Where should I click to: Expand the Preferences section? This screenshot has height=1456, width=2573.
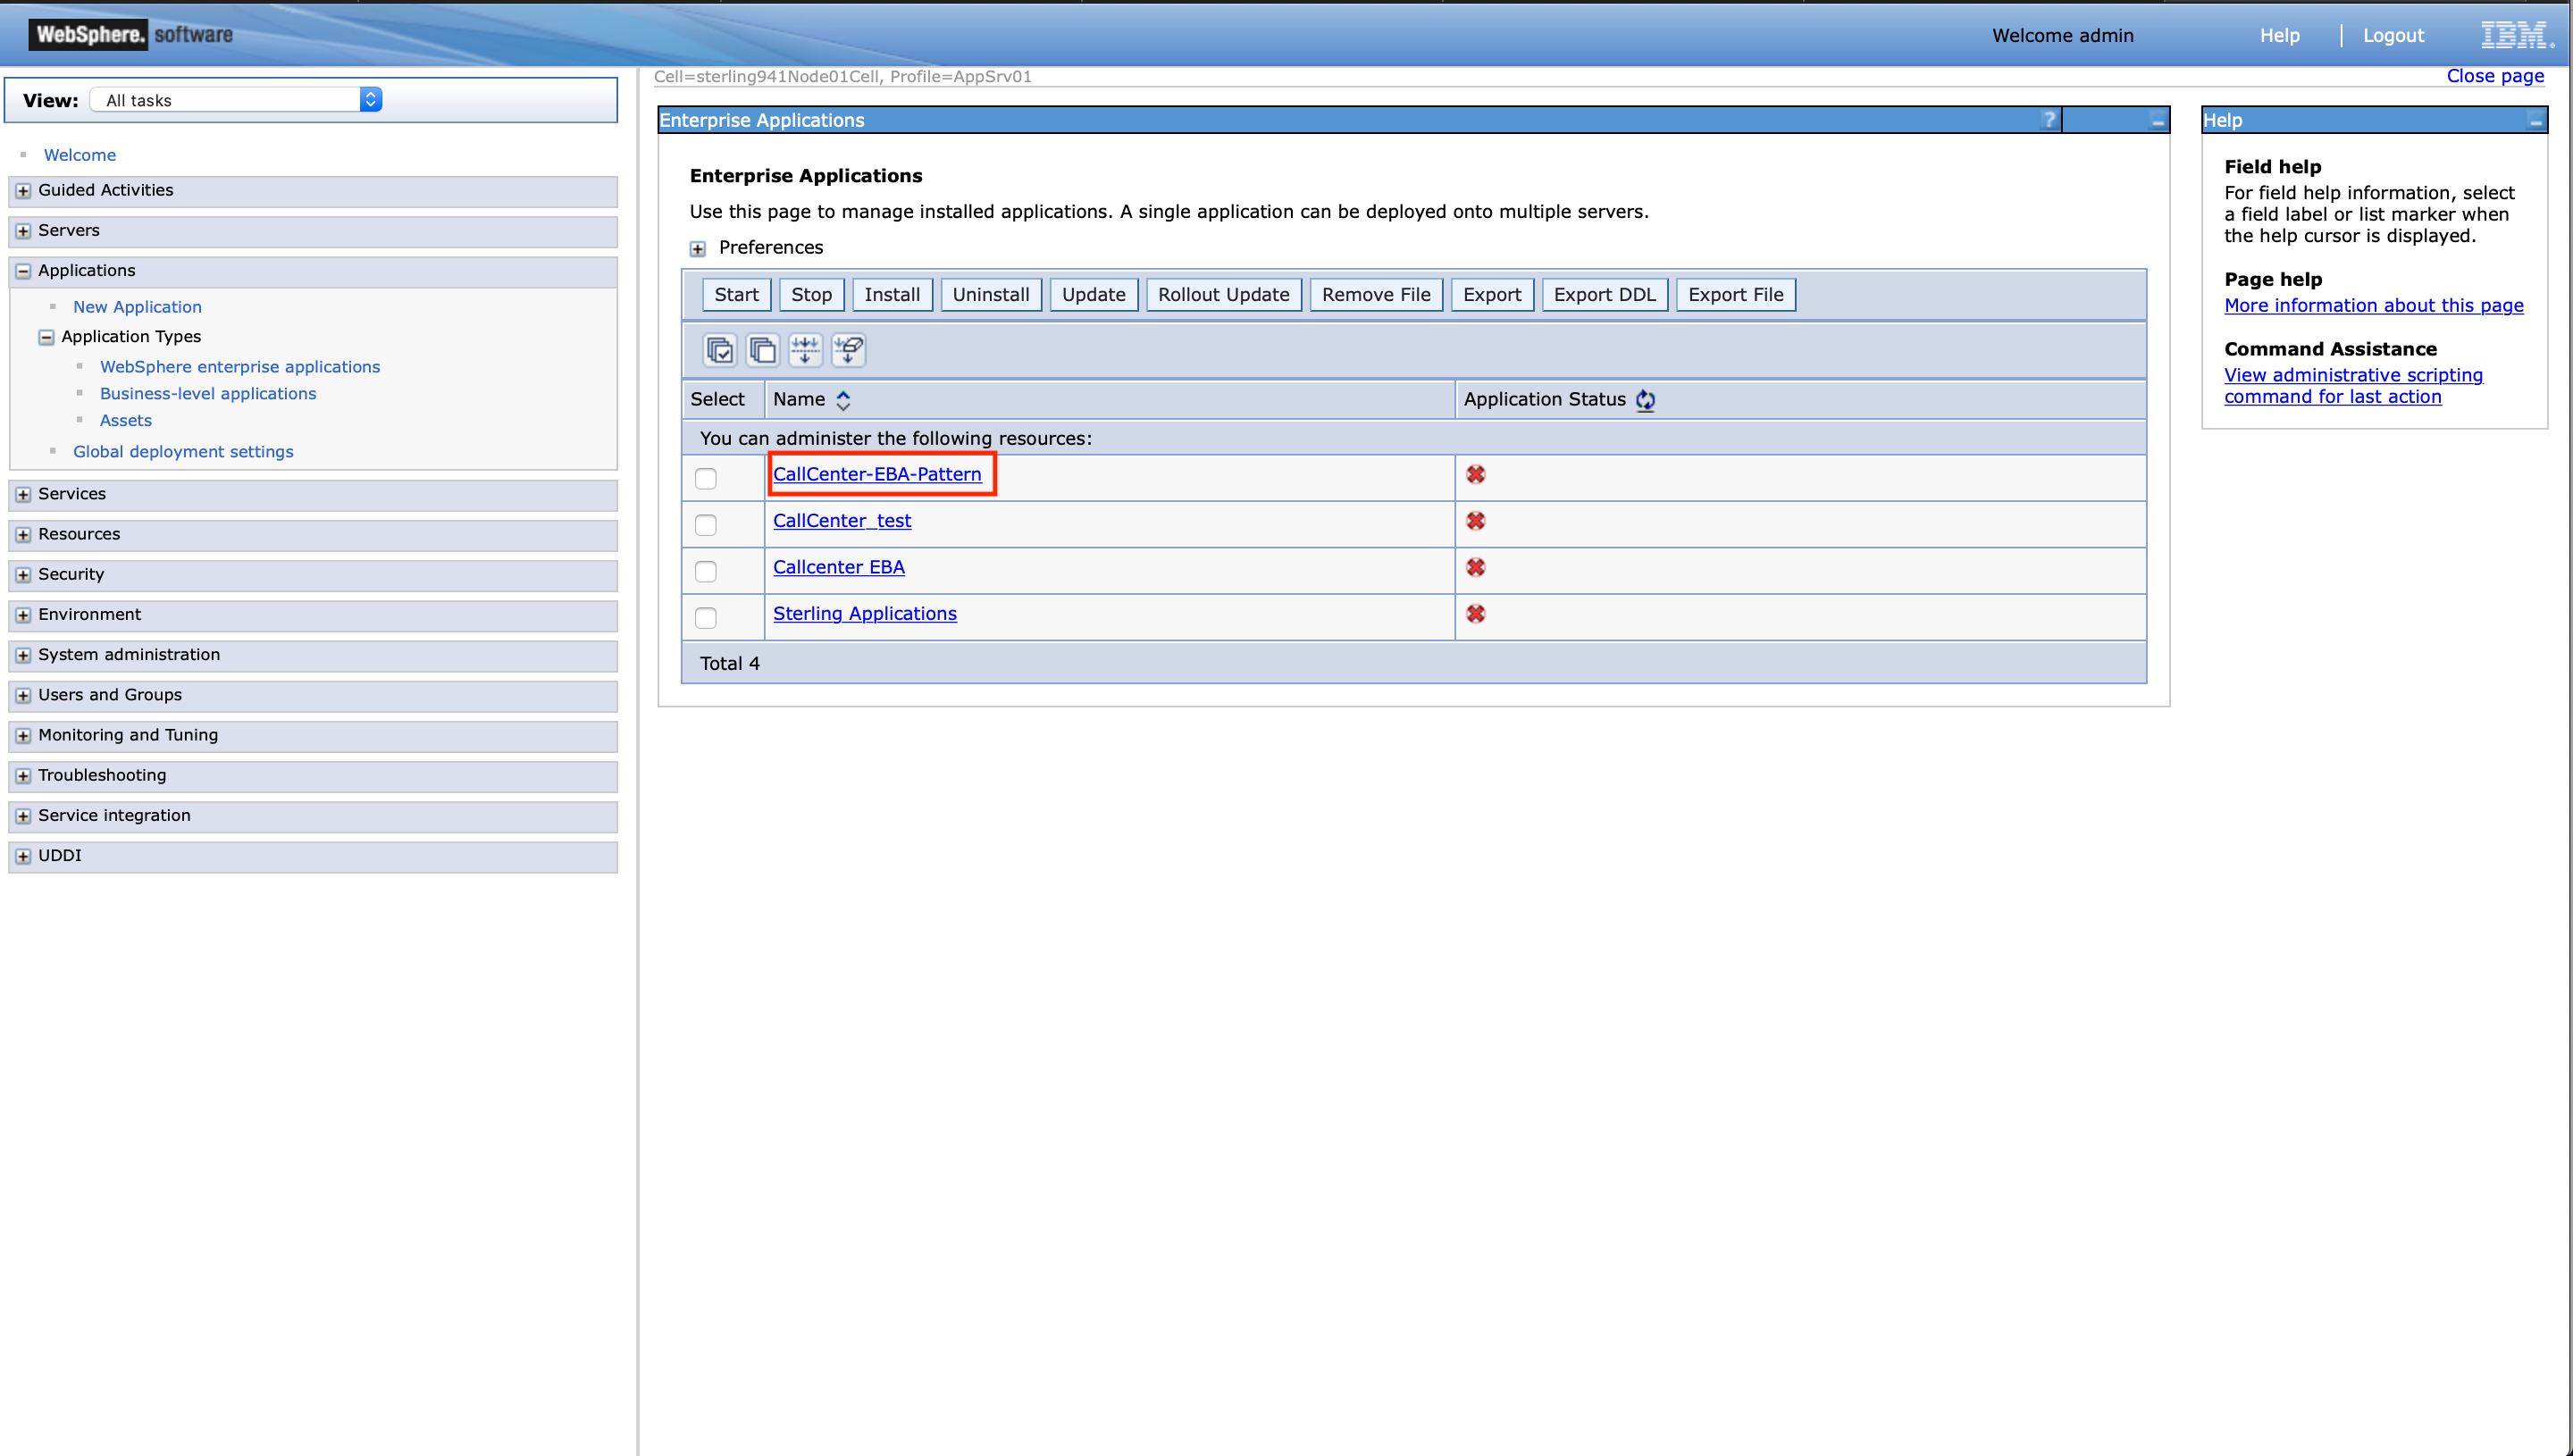point(698,249)
